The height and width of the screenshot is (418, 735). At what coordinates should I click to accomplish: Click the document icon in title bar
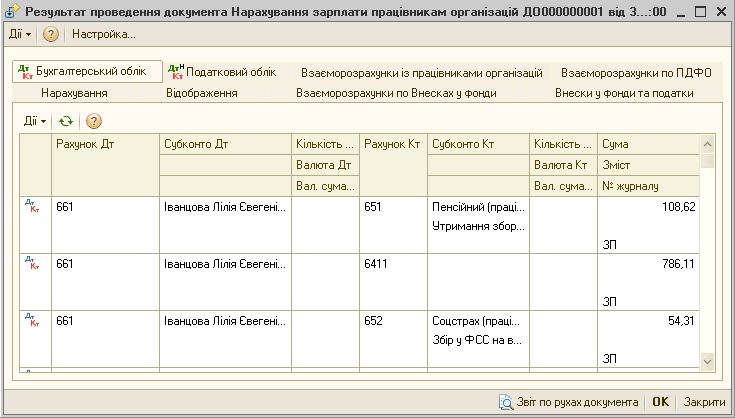pyautogui.click(x=12, y=12)
